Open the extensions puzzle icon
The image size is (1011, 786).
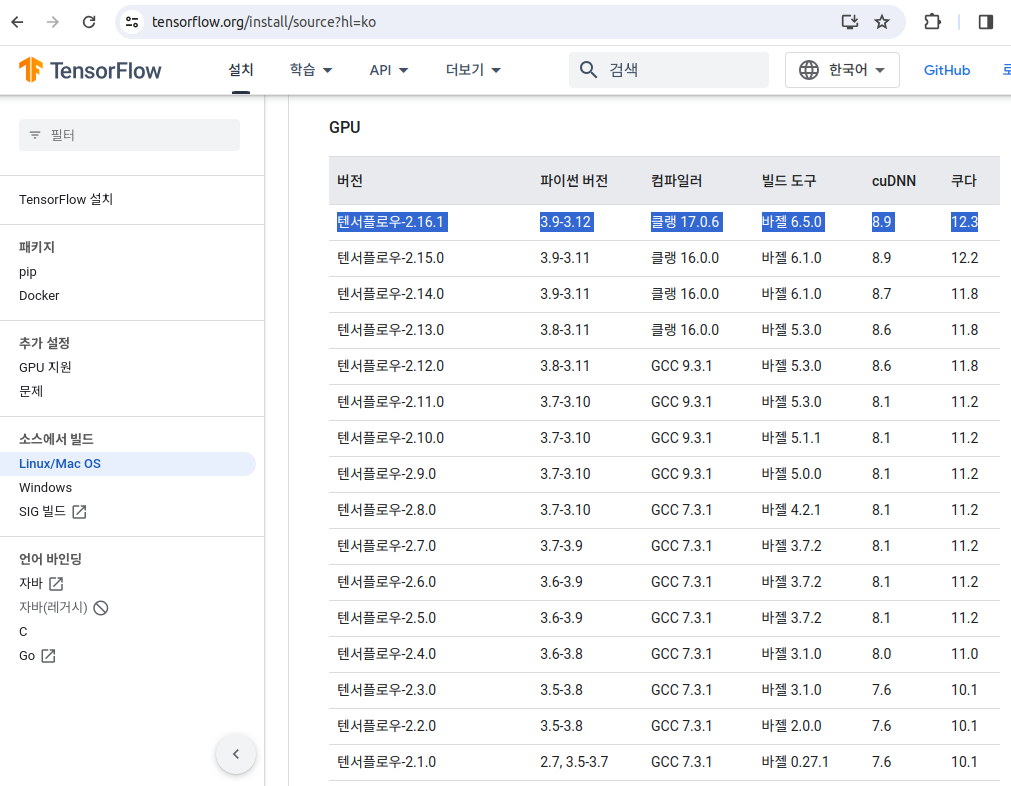click(932, 22)
